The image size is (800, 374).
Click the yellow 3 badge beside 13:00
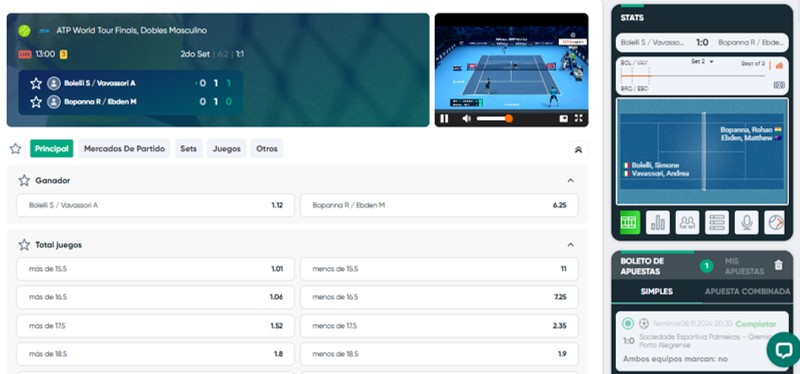coord(64,54)
